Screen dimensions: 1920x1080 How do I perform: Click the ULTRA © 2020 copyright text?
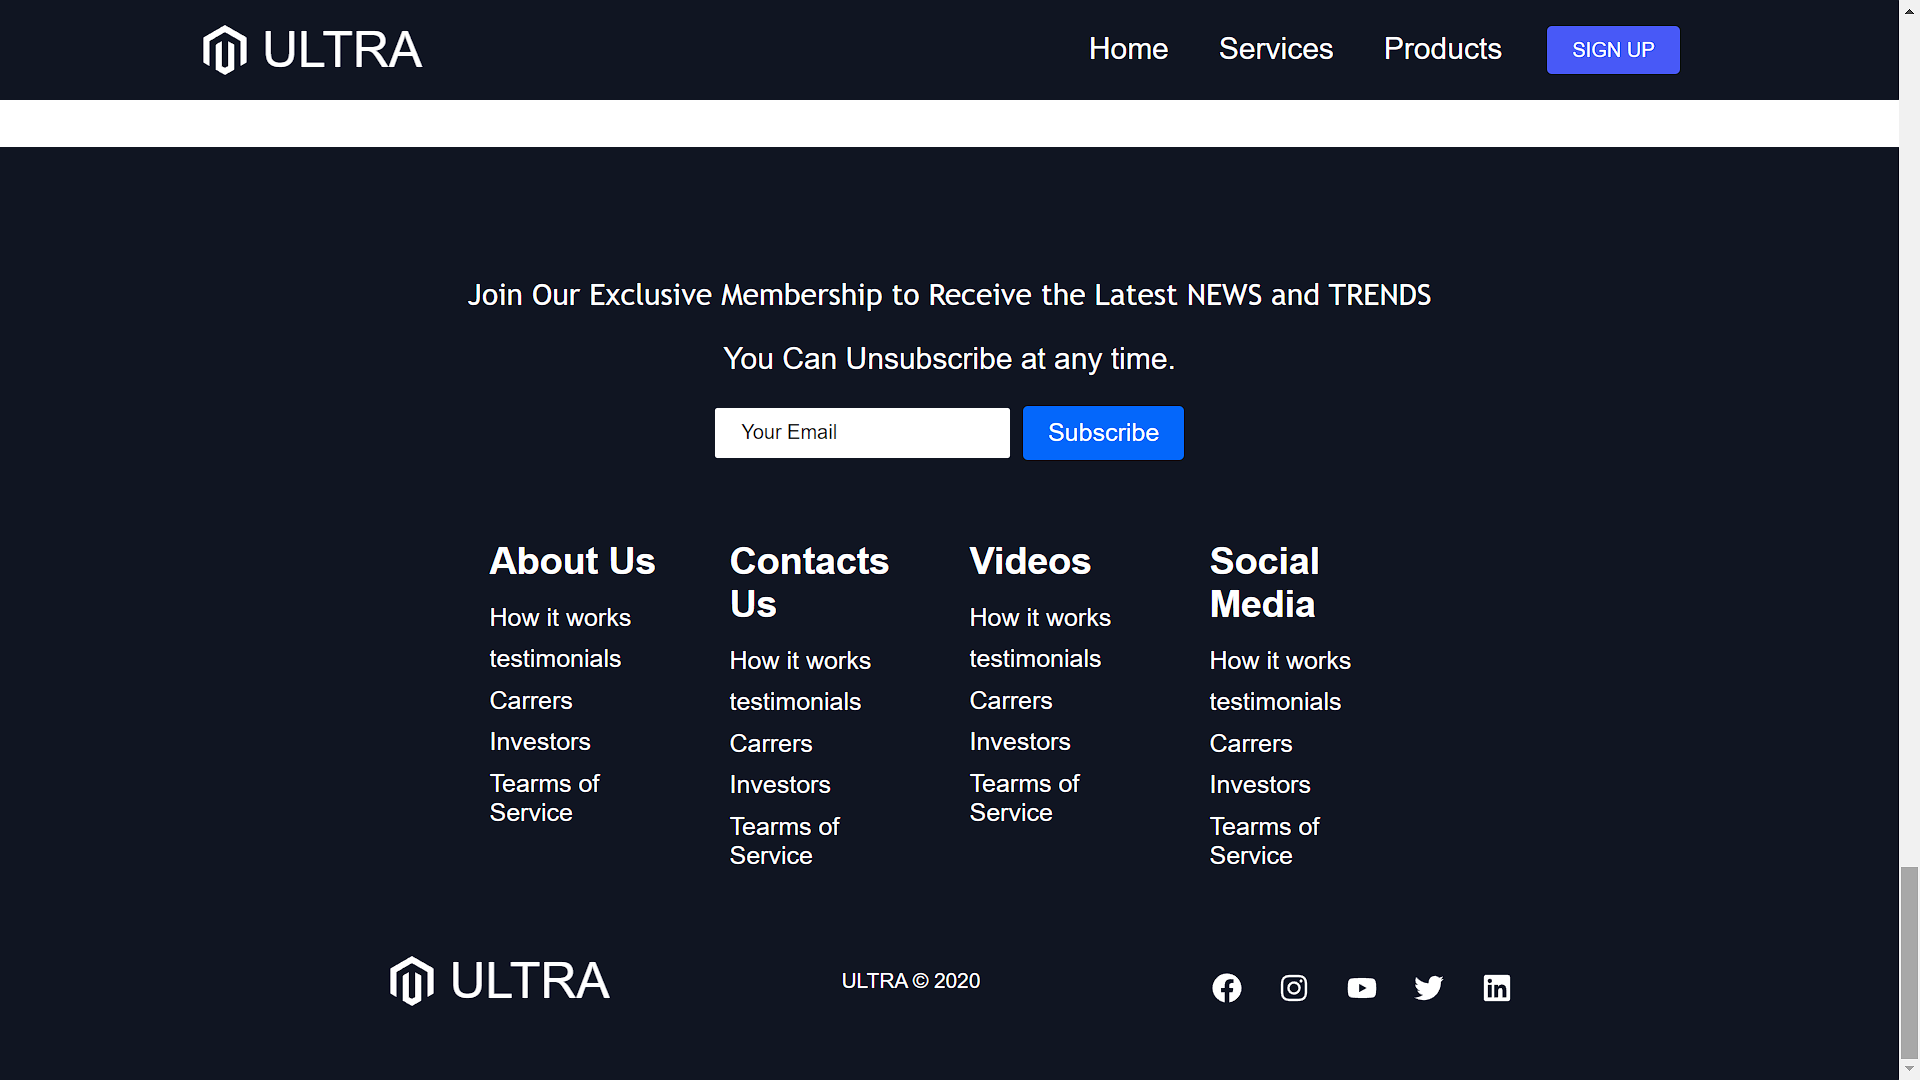point(911,981)
